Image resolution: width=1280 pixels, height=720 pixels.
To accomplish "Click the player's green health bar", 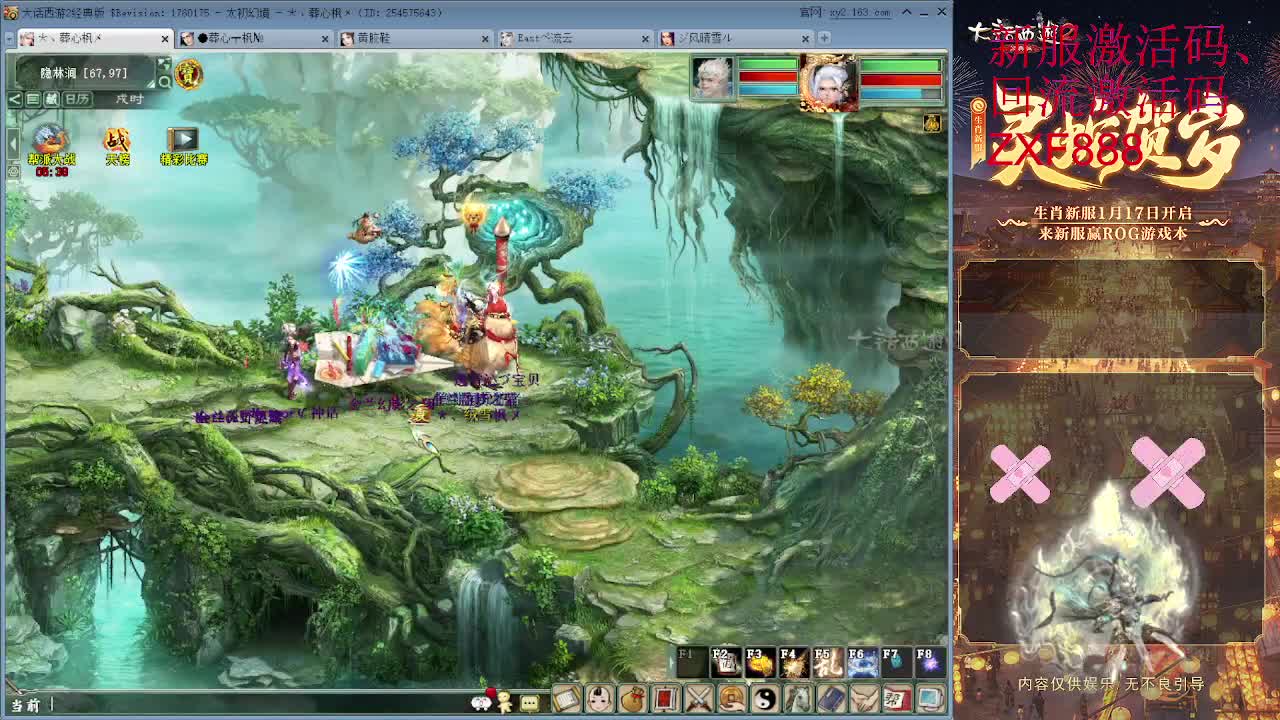I will [901, 66].
